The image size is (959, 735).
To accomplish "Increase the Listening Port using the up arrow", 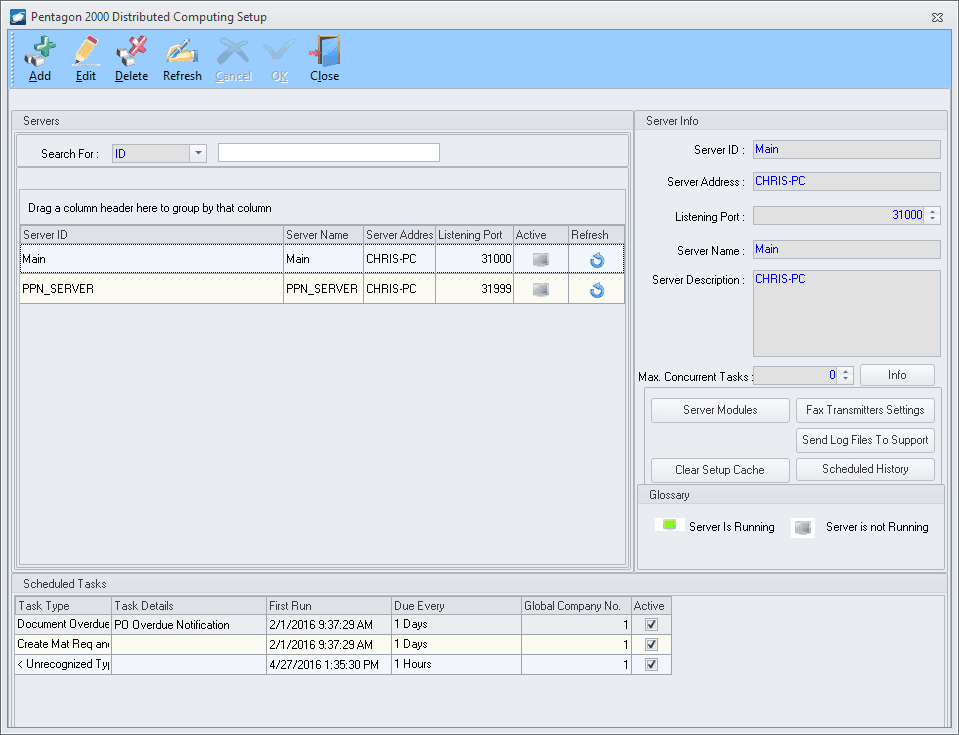I will coord(934,211).
